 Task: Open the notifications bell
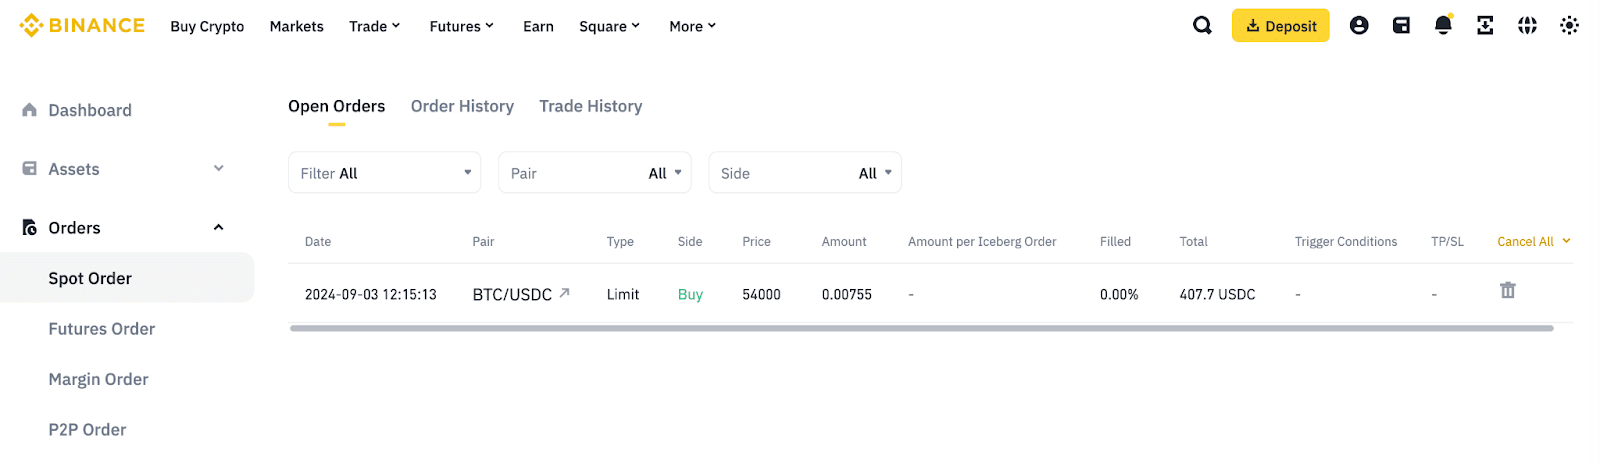(x=1443, y=26)
